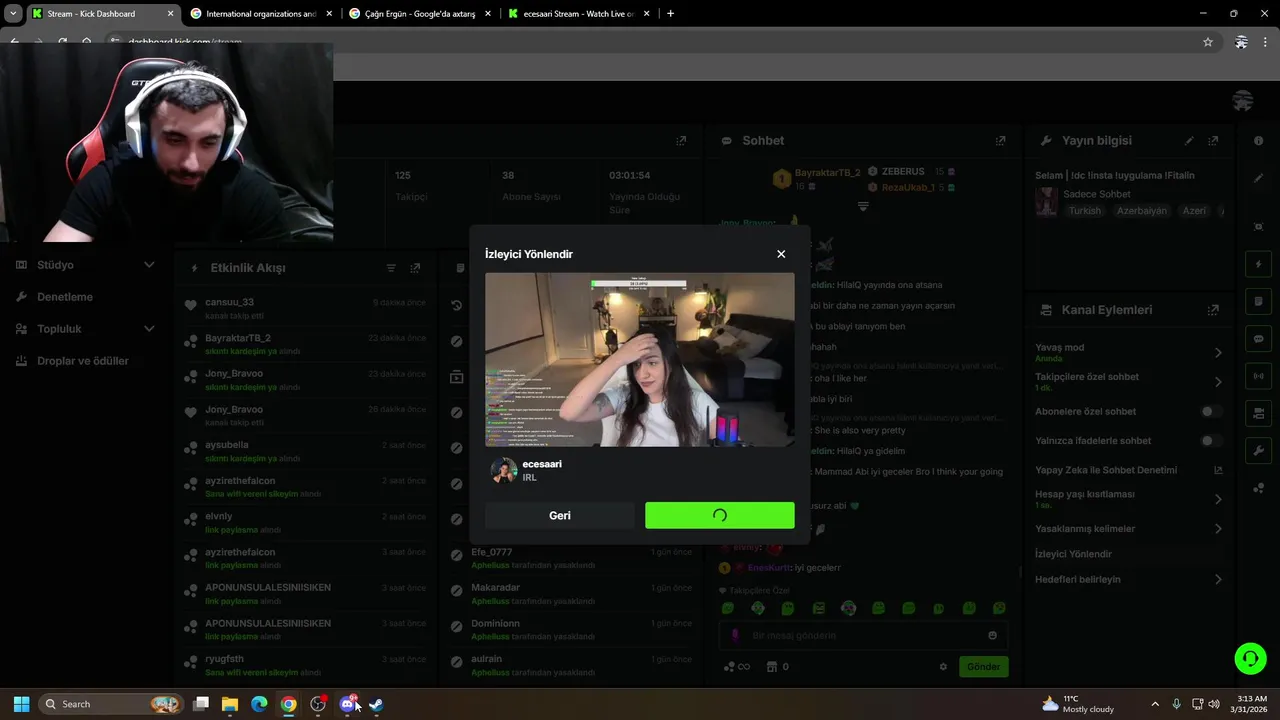Viewport: 1280px width, 720px height.
Task: Click the ecesaari channel avatar
Action: [x=504, y=471]
